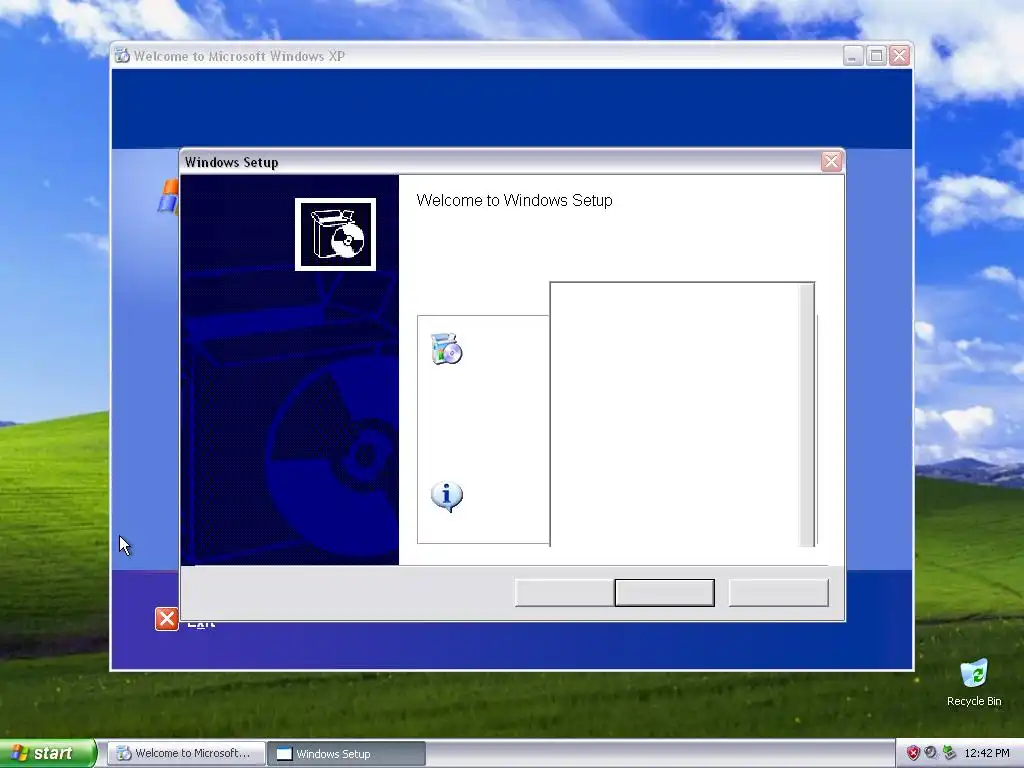Click the boxed-CD icon in Setup list
The width and height of the screenshot is (1024, 768).
coord(447,349)
